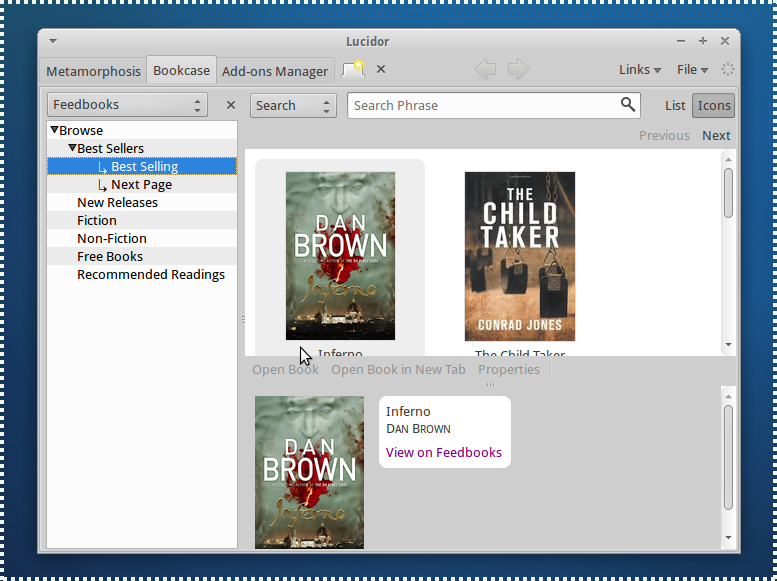Image resolution: width=777 pixels, height=581 pixels.
Task: Follow View on Feedbooks link
Action: (444, 453)
